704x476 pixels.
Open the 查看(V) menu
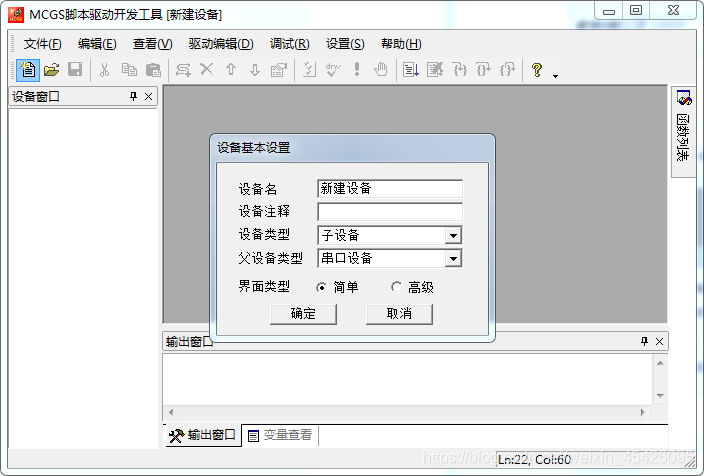(153, 44)
